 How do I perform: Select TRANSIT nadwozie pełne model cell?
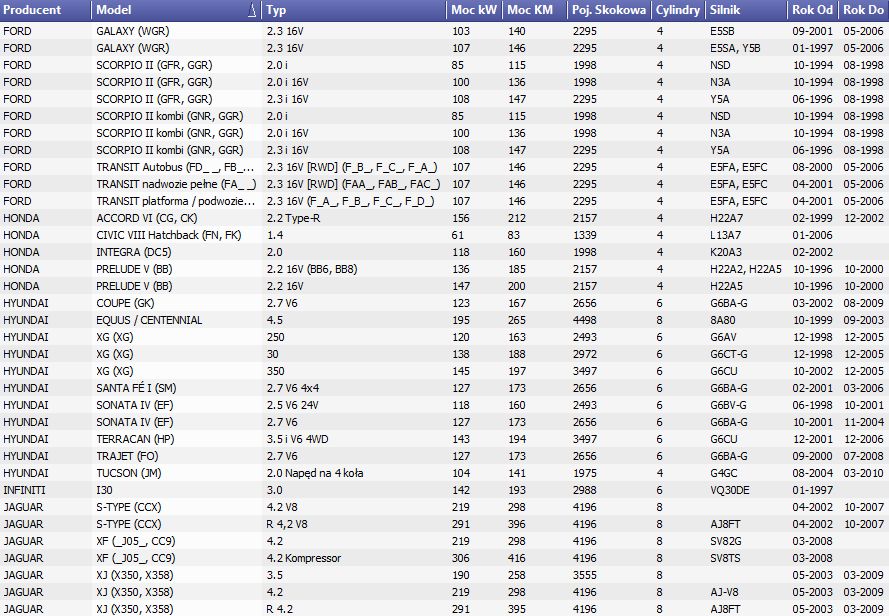(x=176, y=184)
